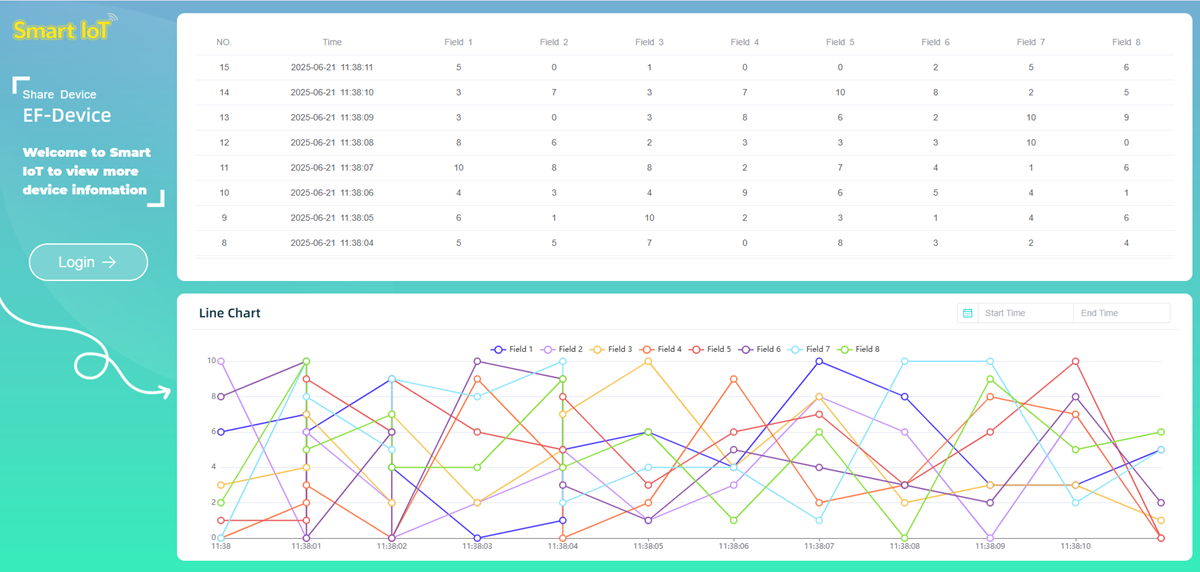The height and width of the screenshot is (572, 1200).
Task: Click the Field 8 column header
Action: pos(1125,42)
